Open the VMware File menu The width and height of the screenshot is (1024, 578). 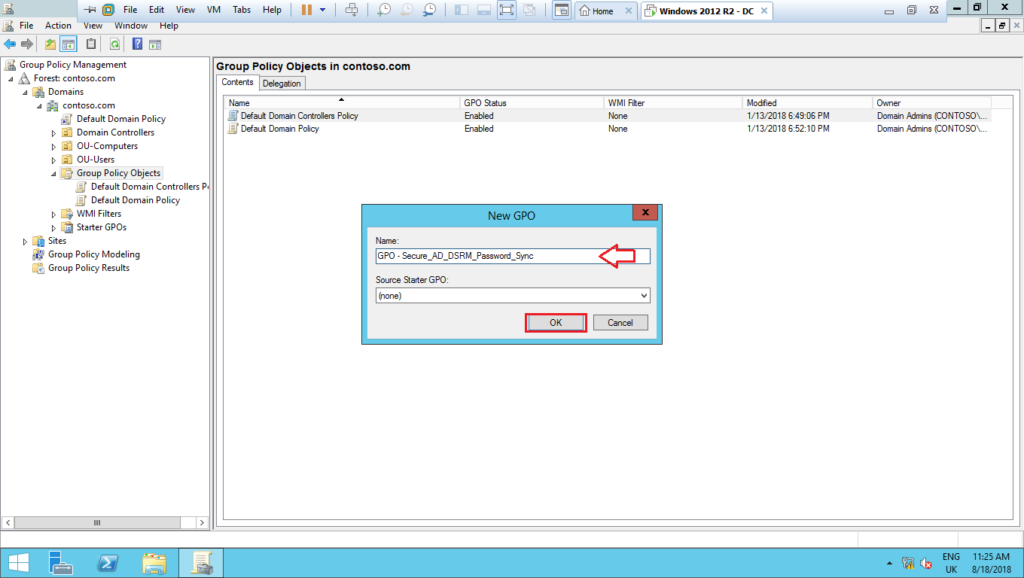tap(130, 10)
